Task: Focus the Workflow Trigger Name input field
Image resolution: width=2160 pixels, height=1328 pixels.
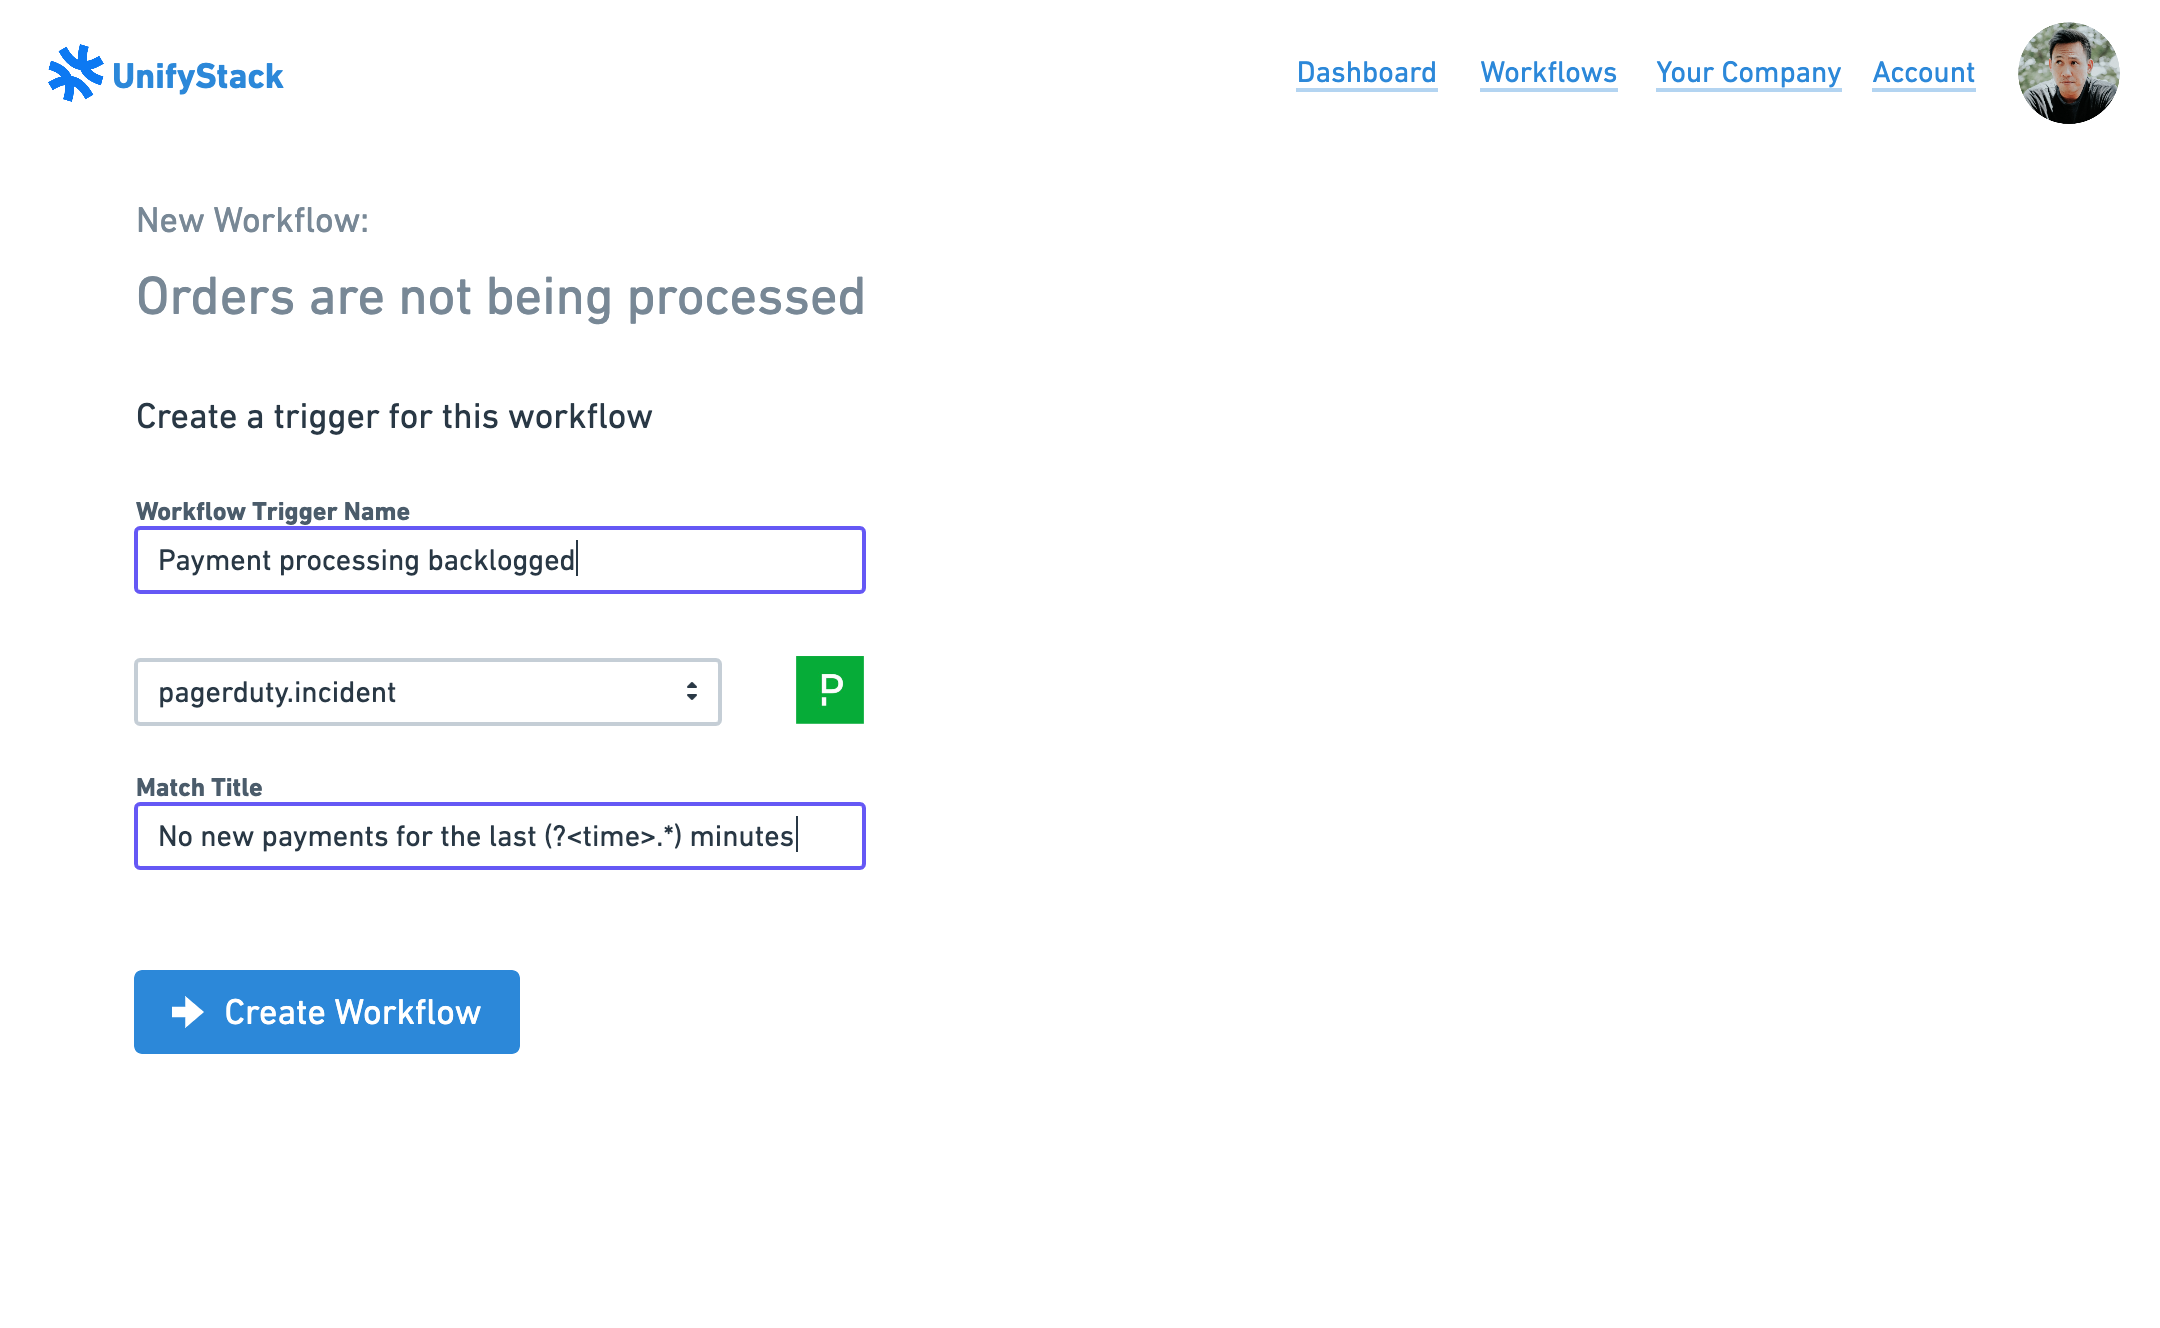Action: [500, 560]
